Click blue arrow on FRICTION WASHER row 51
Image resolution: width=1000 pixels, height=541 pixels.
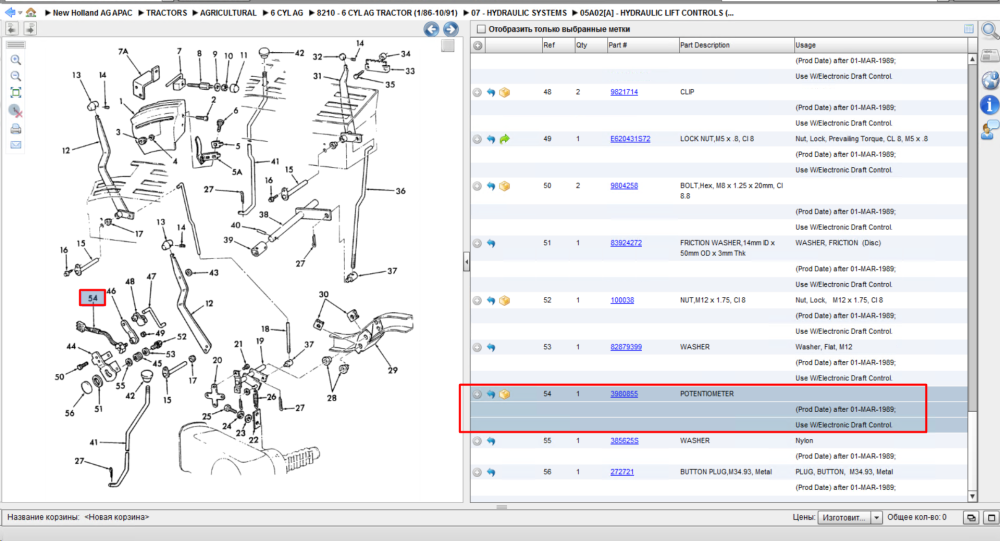[490, 243]
